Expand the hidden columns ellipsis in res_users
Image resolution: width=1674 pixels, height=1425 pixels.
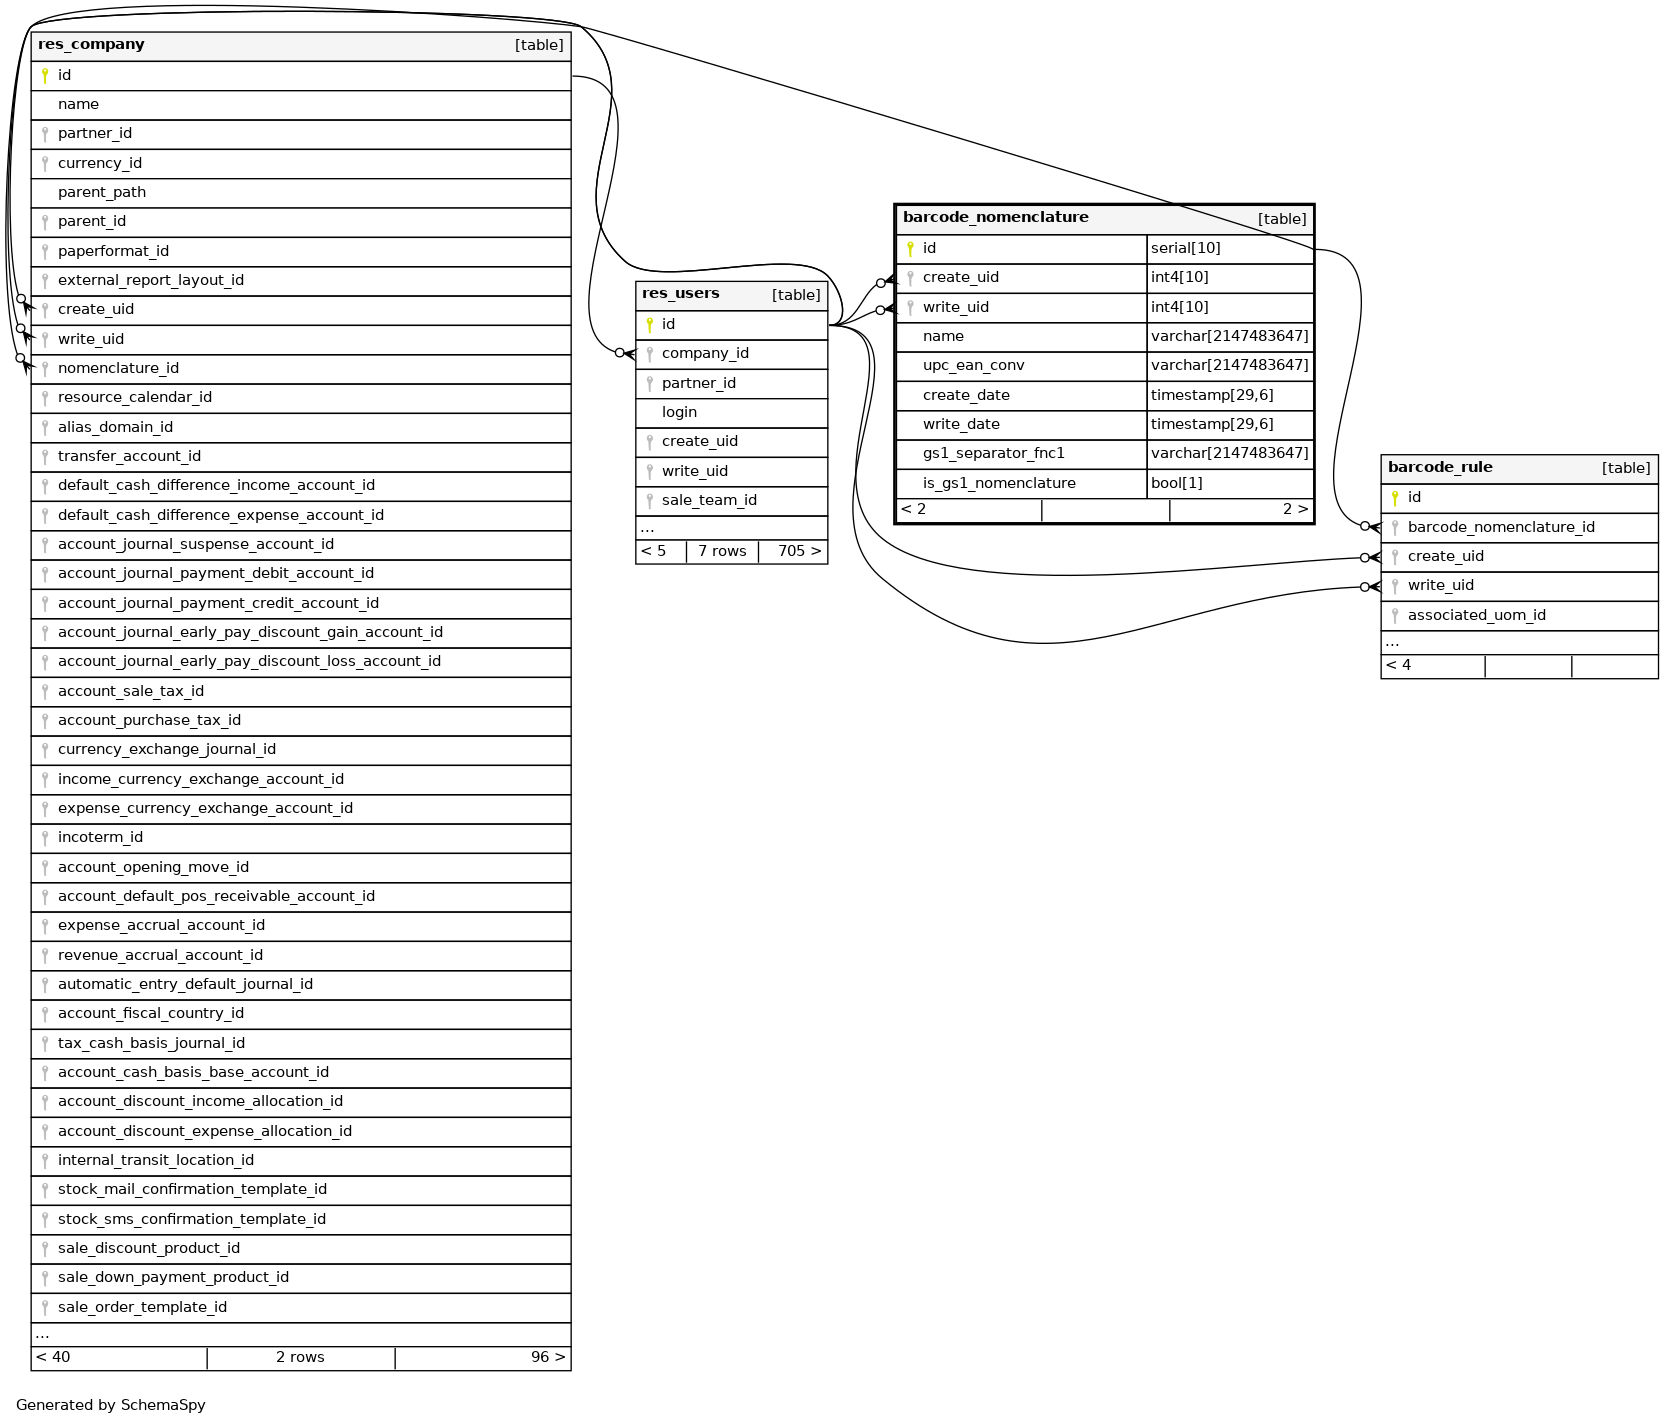(648, 527)
